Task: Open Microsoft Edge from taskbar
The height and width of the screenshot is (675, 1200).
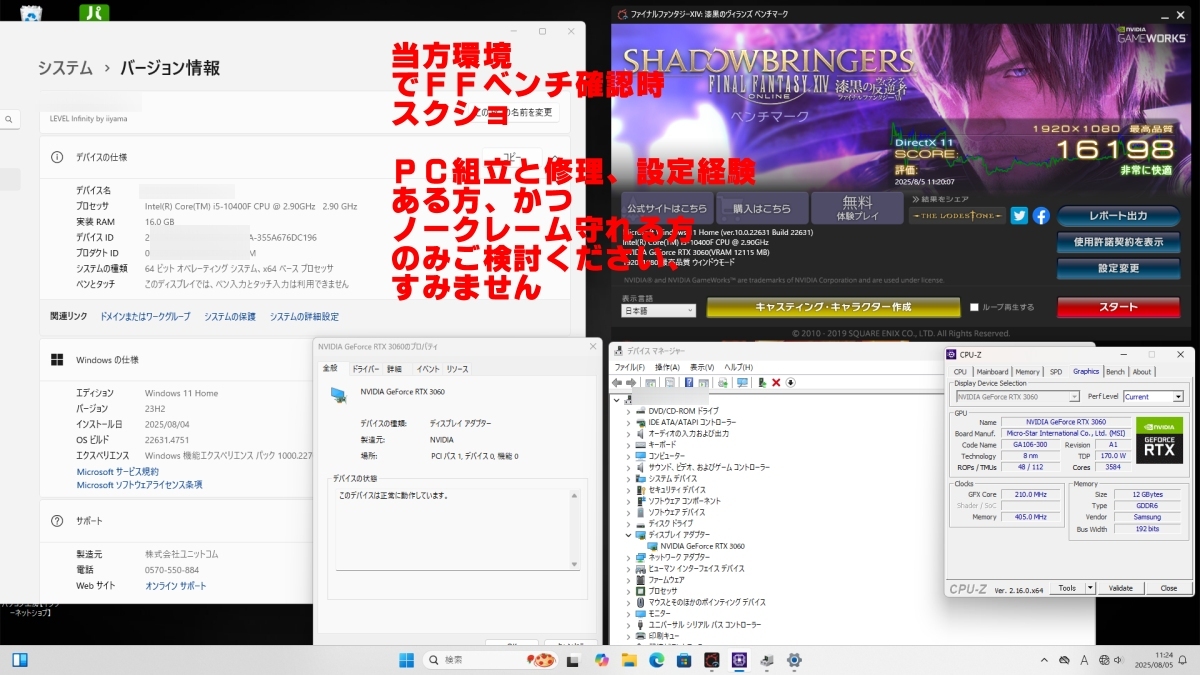Action: (657, 660)
